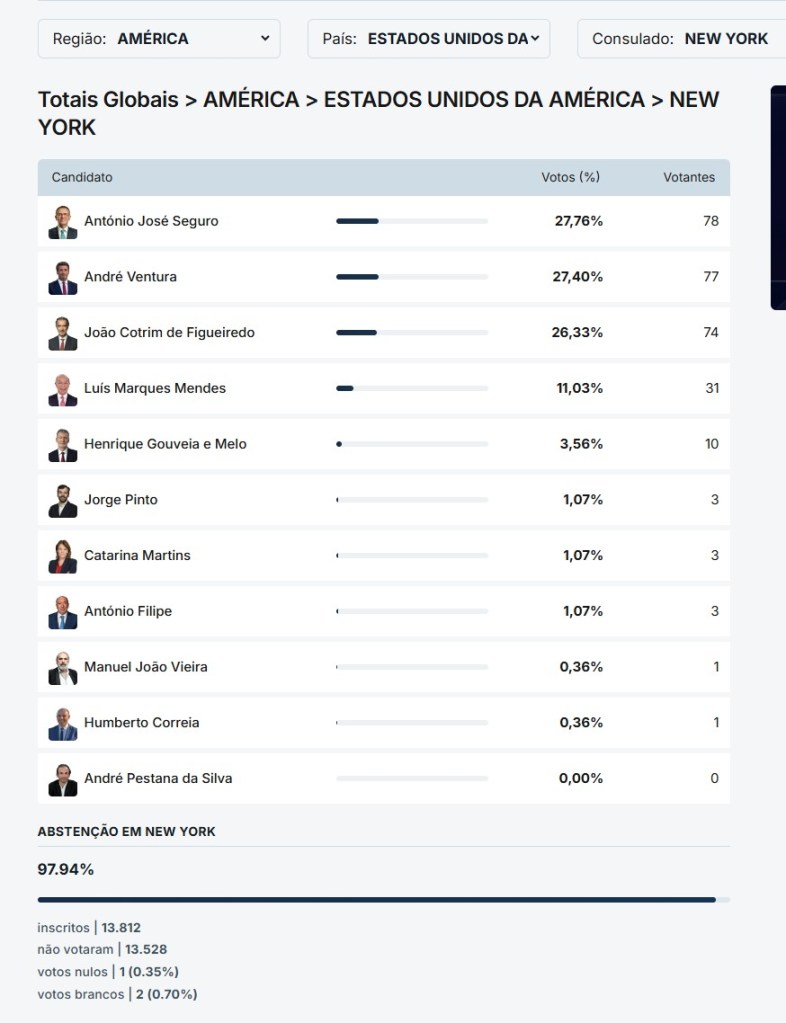Select the António Filipe row name
Viewport: 786px width, 1023px height.
(x=128, y=611)
